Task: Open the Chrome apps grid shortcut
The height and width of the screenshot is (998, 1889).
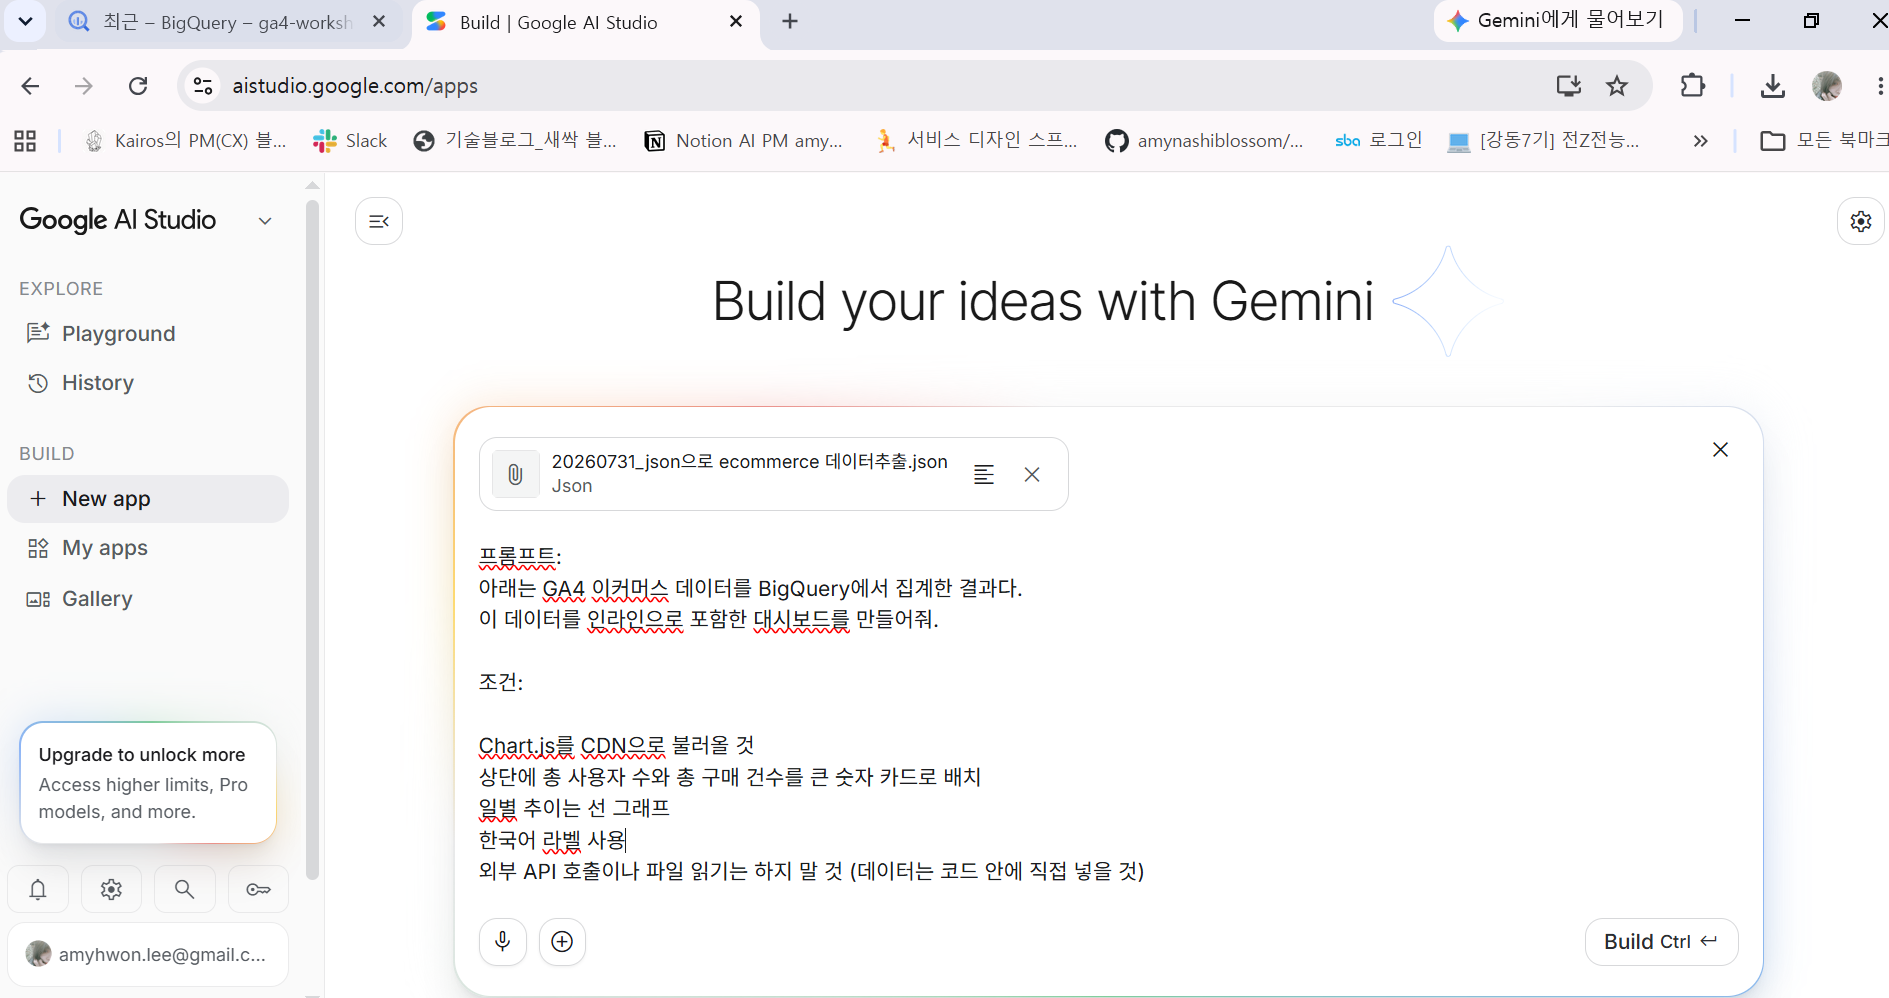Action: (x=25, y=141)
